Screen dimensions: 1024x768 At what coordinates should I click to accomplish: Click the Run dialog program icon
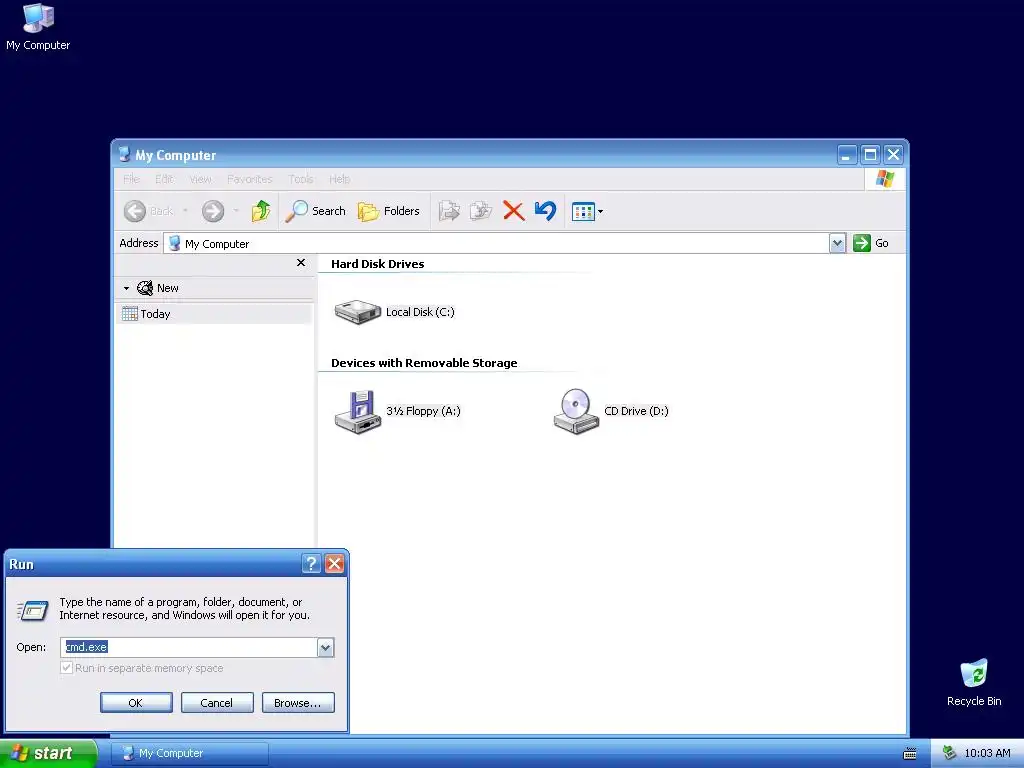click(32, 611)
